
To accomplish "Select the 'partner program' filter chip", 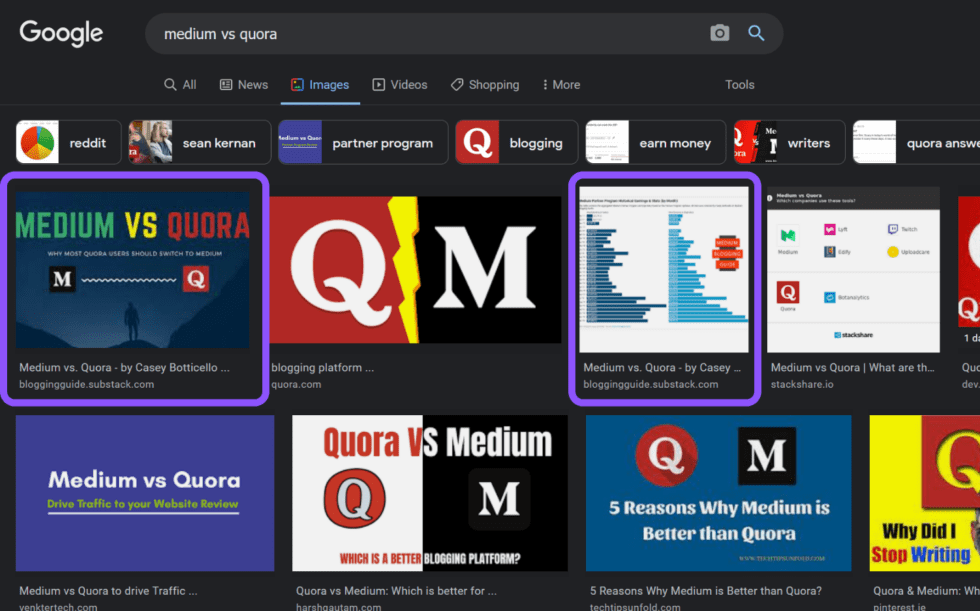I will point(363,142).
